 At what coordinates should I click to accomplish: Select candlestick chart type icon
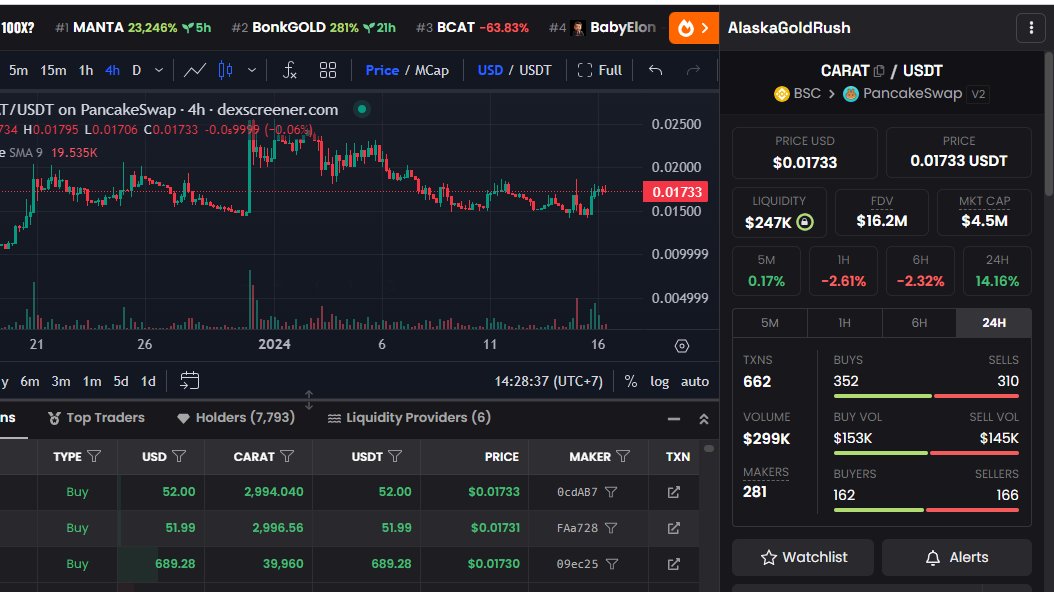pos(226,70)
